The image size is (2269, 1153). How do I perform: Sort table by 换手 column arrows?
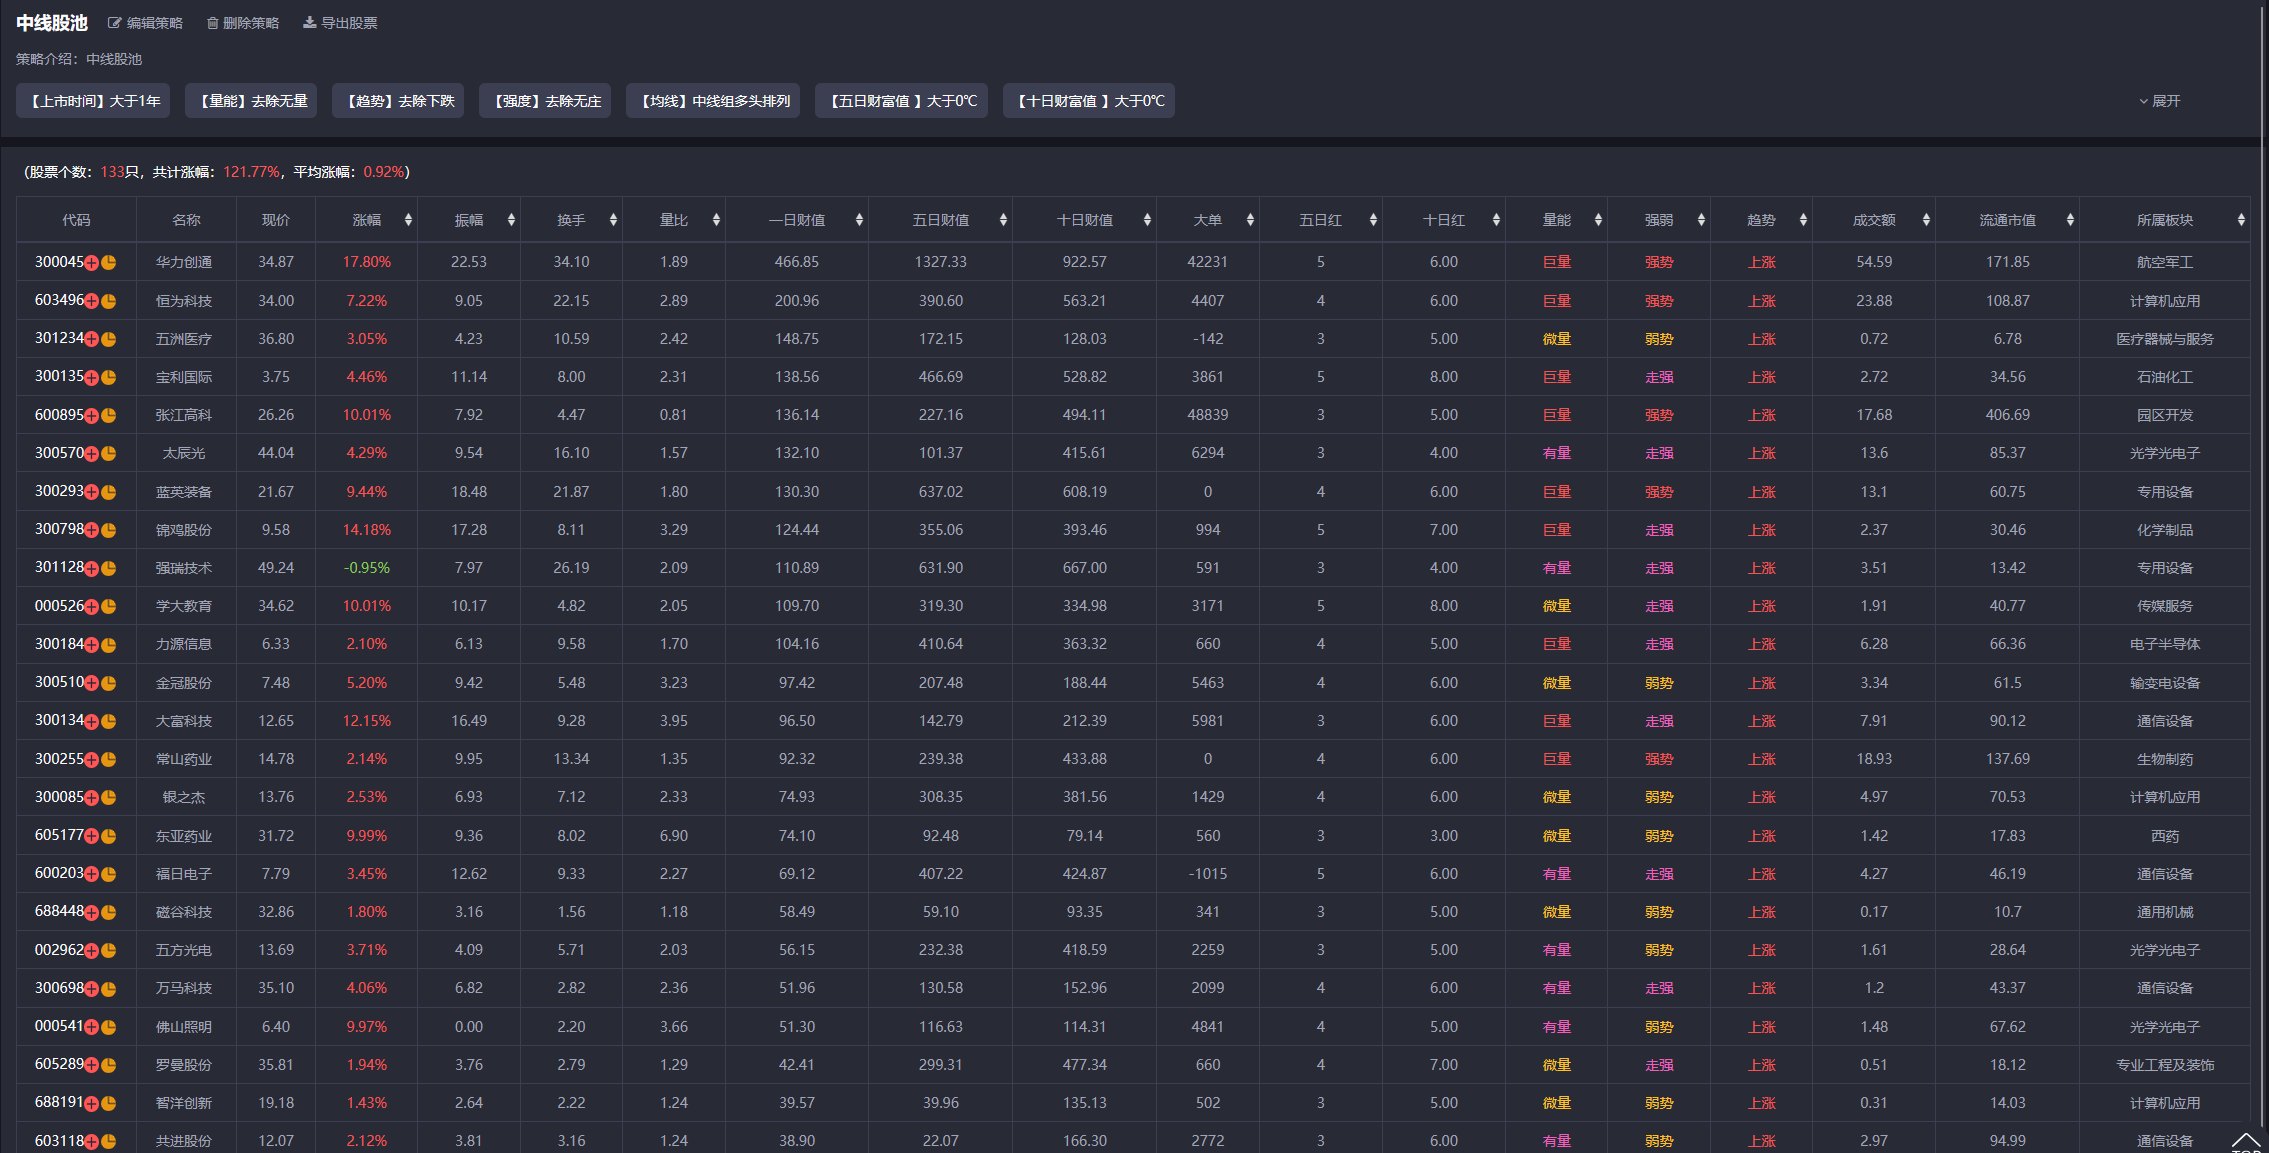point(613,220)
